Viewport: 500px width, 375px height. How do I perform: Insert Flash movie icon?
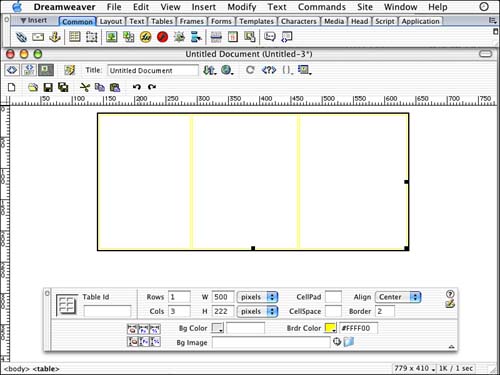point(162,37)
